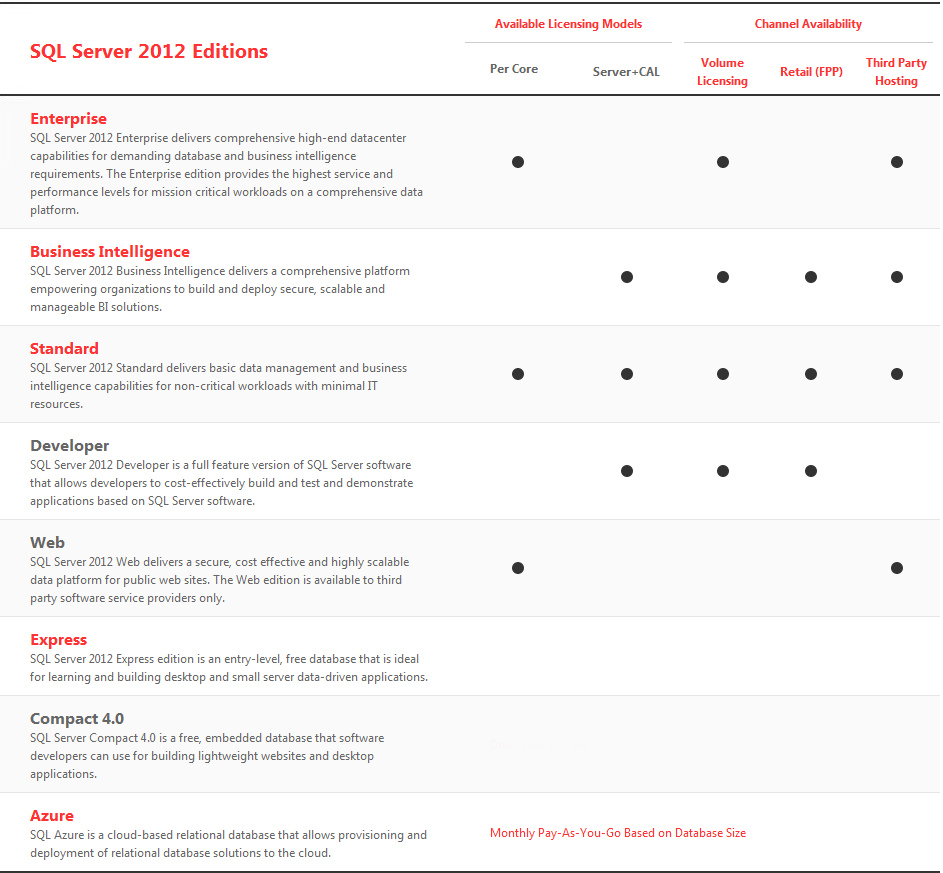Click the Business Intelligence description paragraph

point(220,289)
